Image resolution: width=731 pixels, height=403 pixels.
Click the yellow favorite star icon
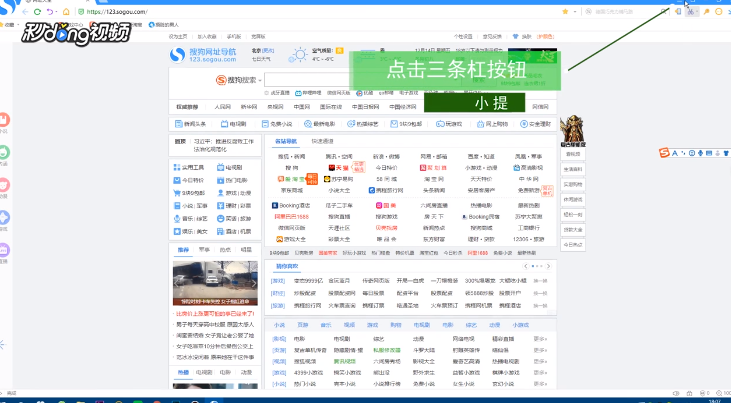pyautogui.click(x=565, y=11)
